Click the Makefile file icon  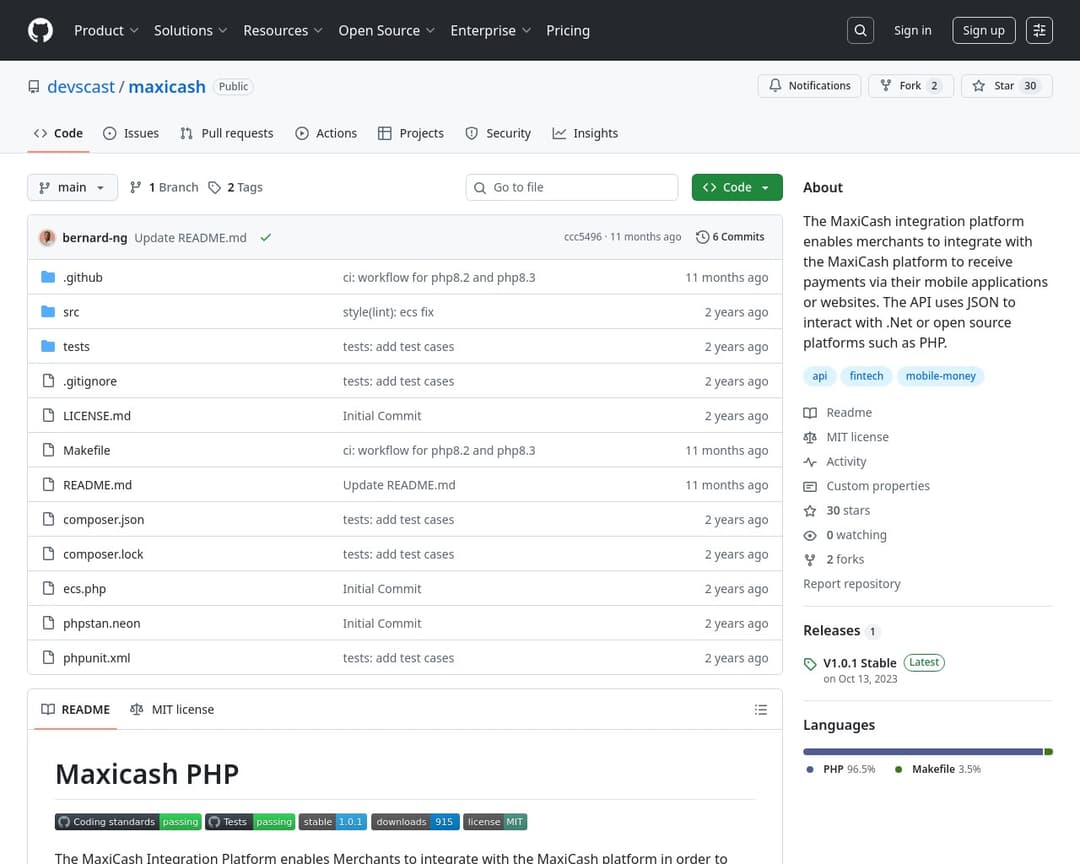tap(48, 450)
